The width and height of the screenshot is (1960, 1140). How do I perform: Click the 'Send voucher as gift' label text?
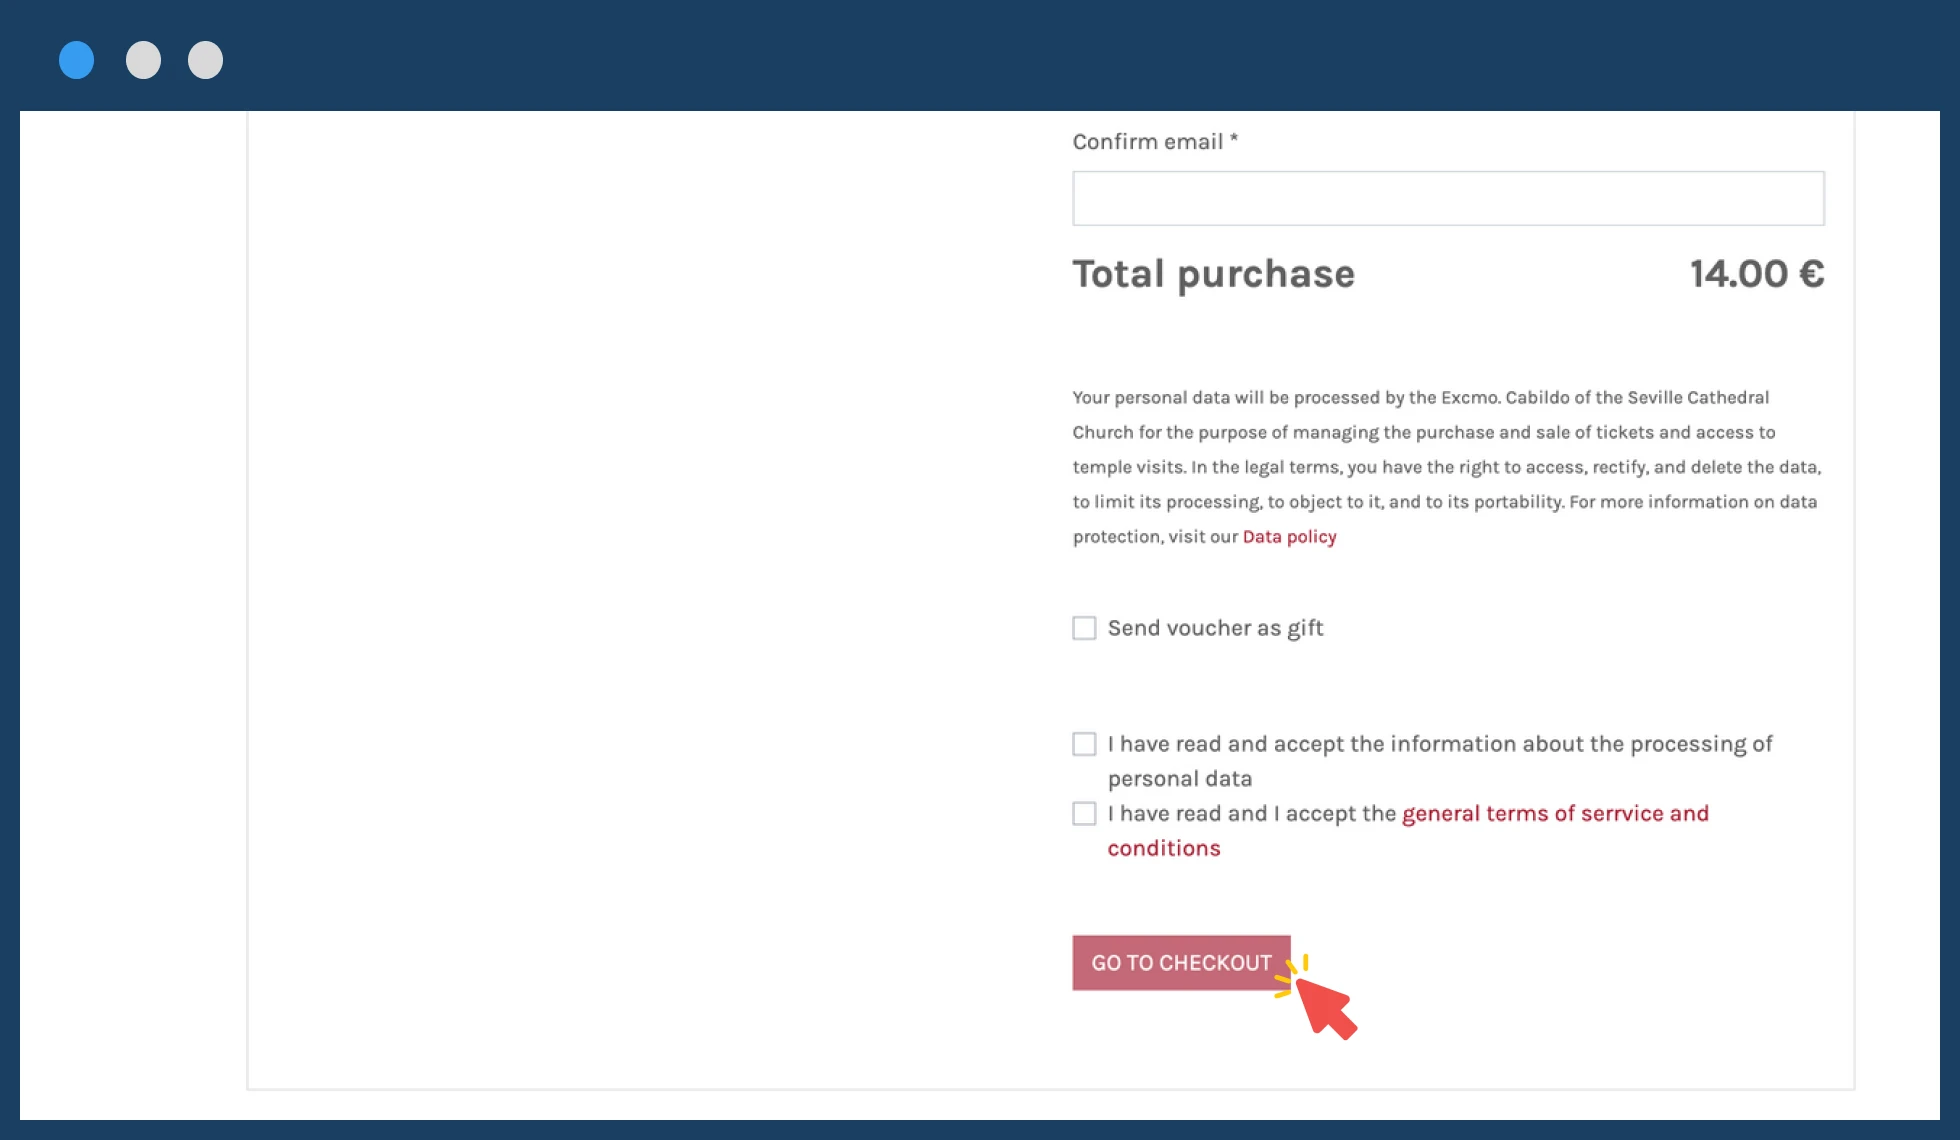(x=1214, y=628)
